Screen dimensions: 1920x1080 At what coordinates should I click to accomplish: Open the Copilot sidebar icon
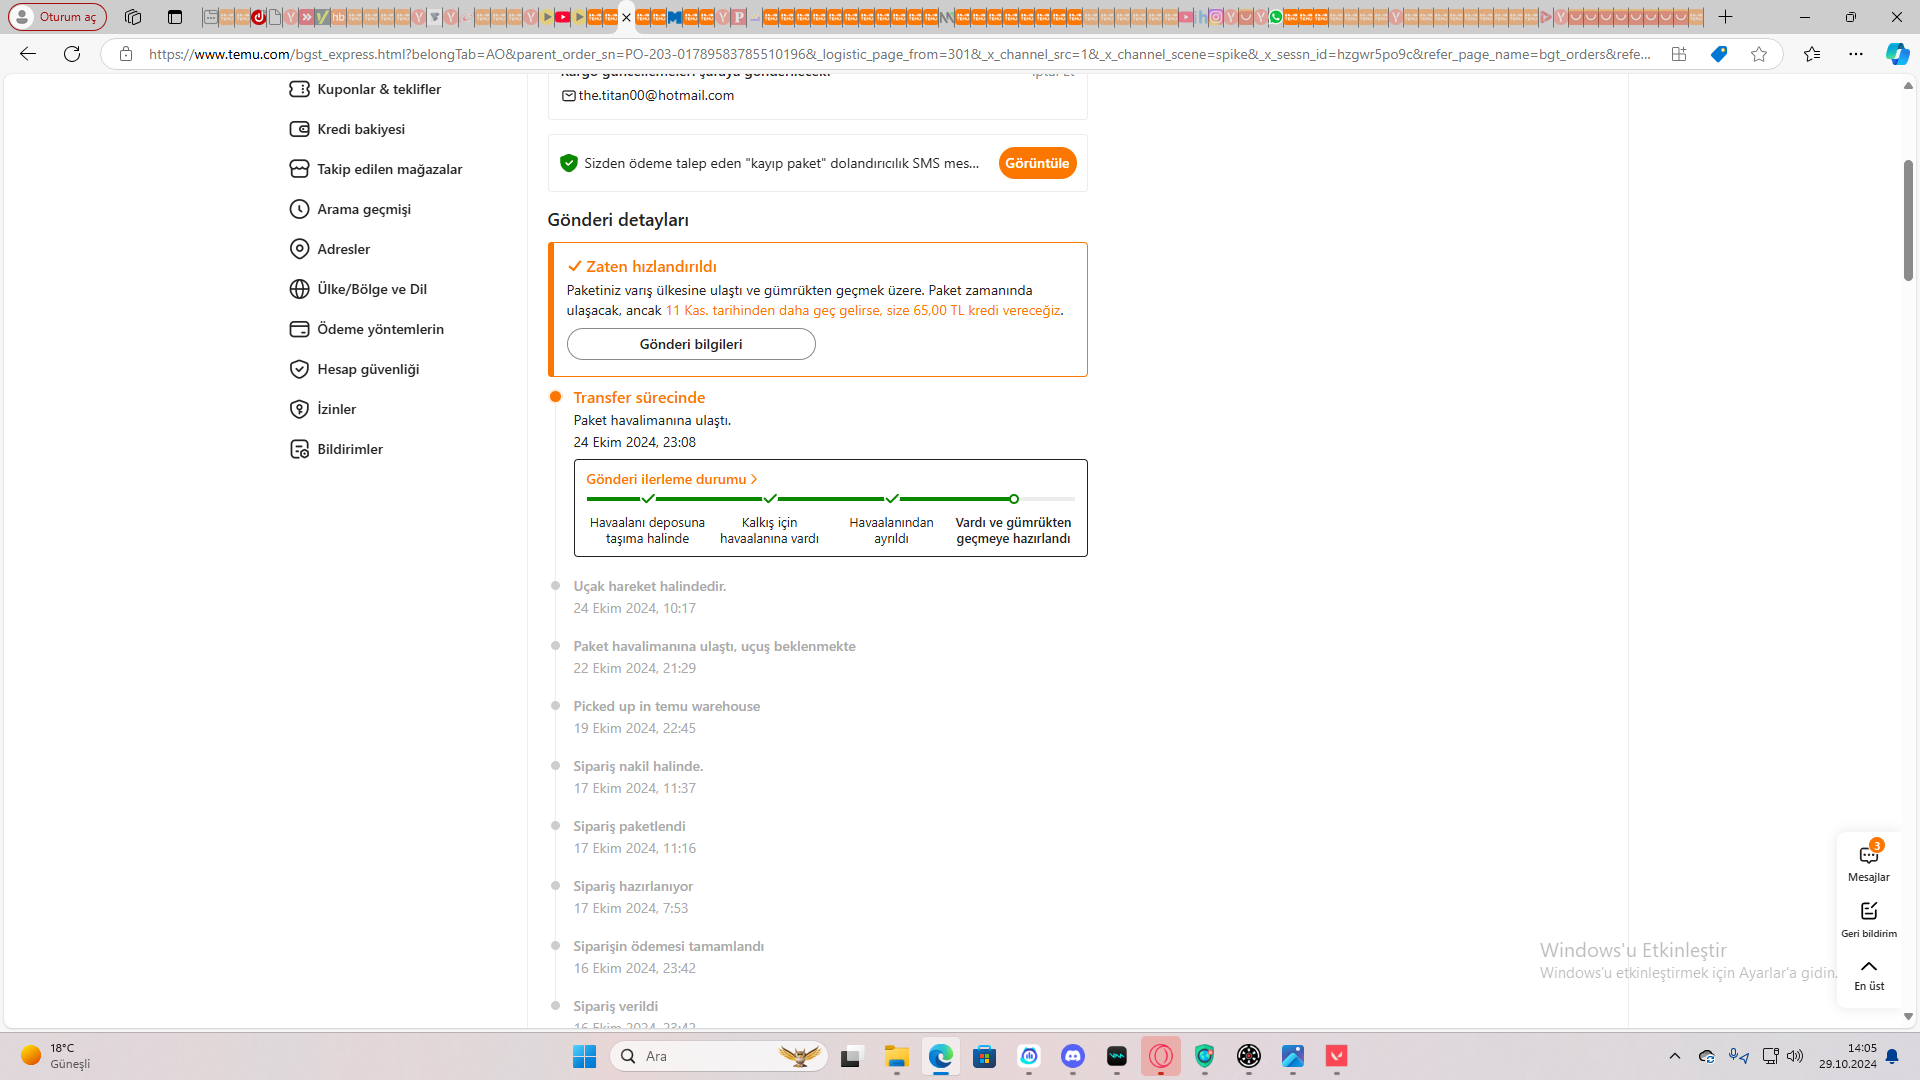tap(1897, 54)
